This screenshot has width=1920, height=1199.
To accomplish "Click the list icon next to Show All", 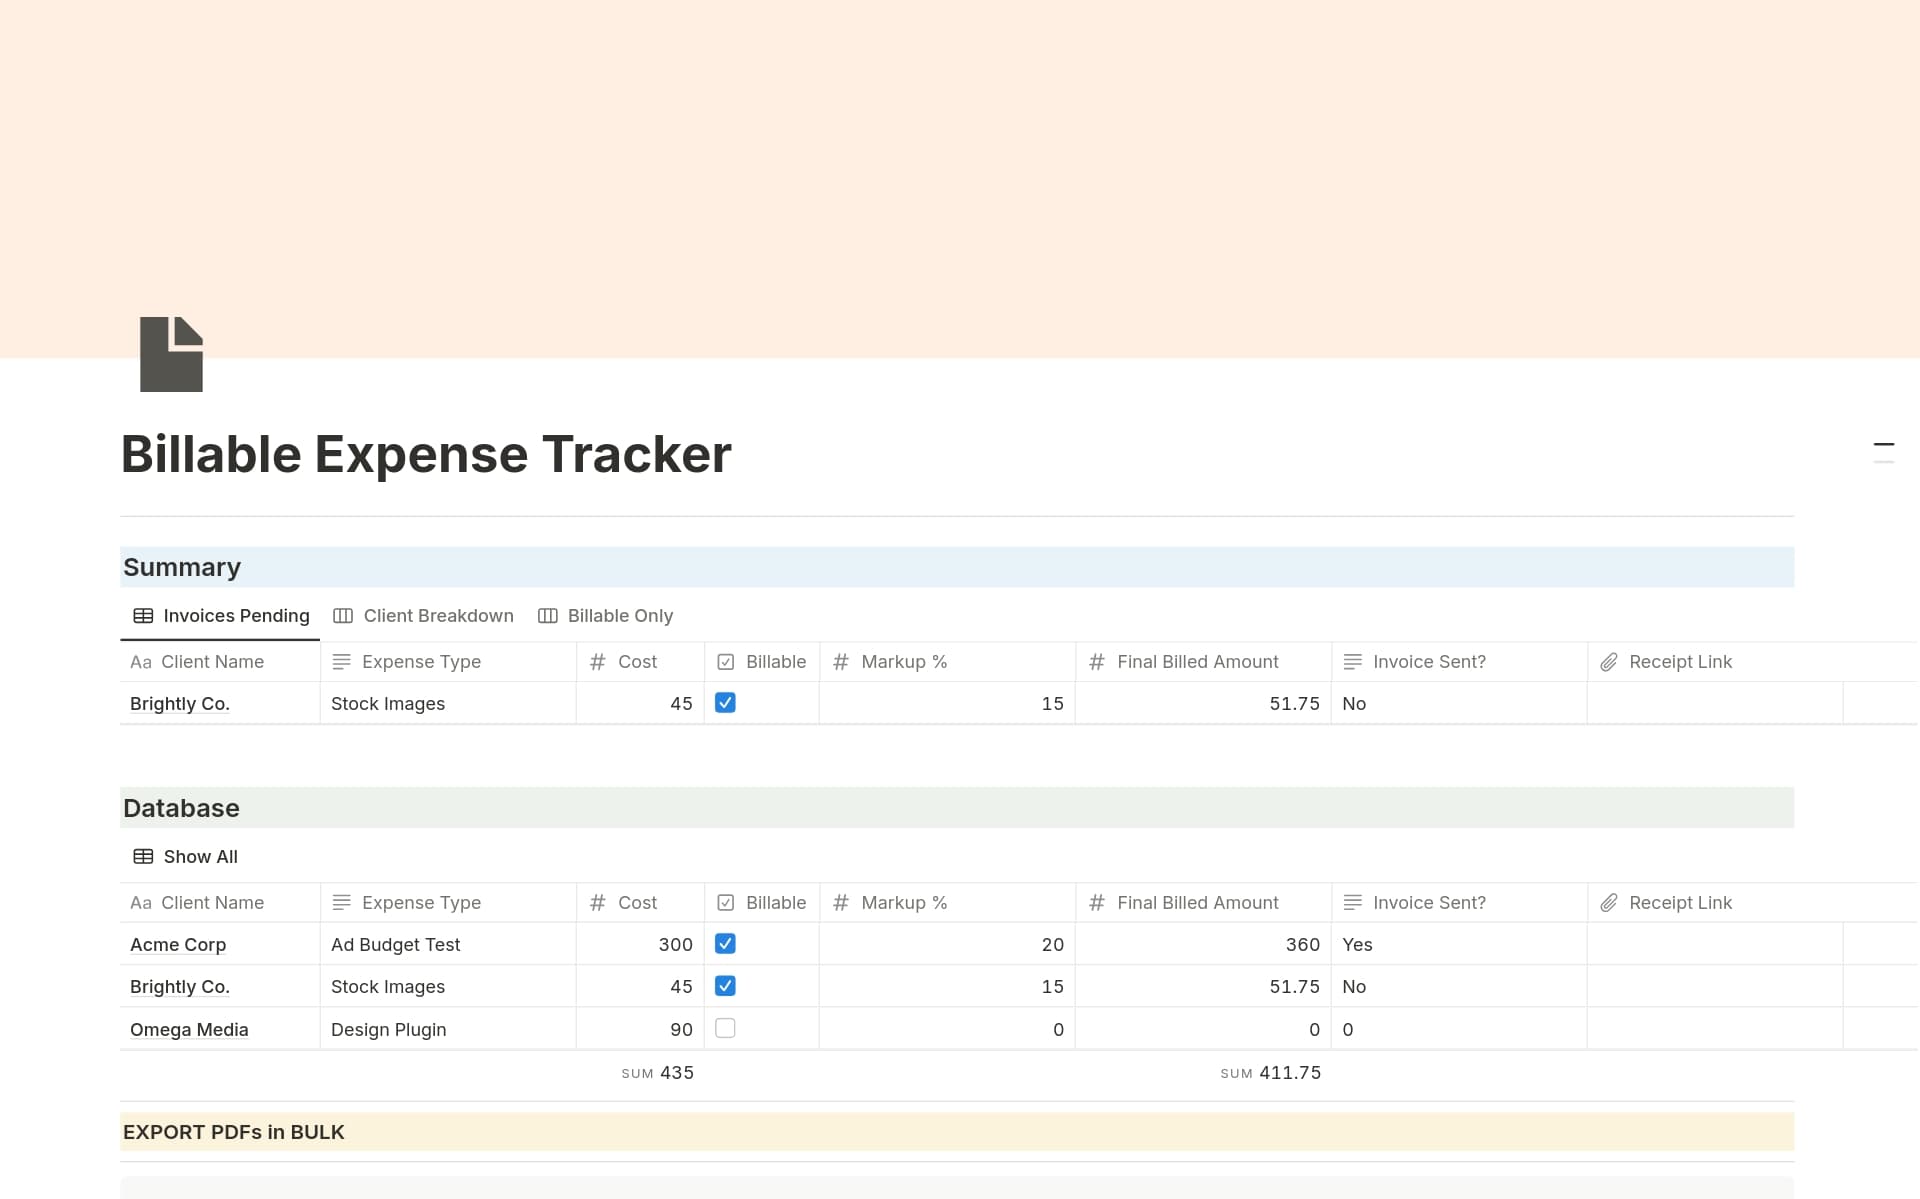I will tap(142, 856).
